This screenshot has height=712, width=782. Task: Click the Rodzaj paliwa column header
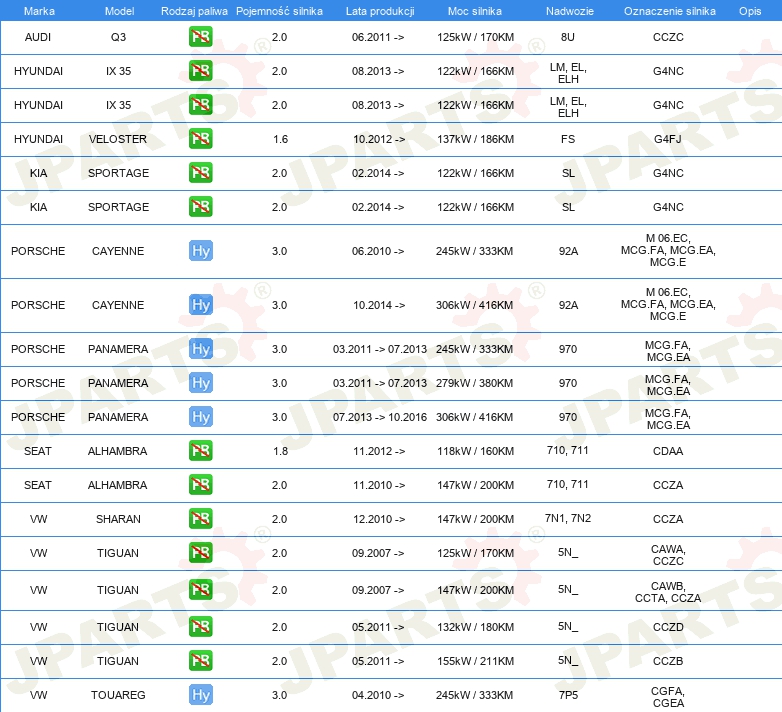click(x=194, y=10)
